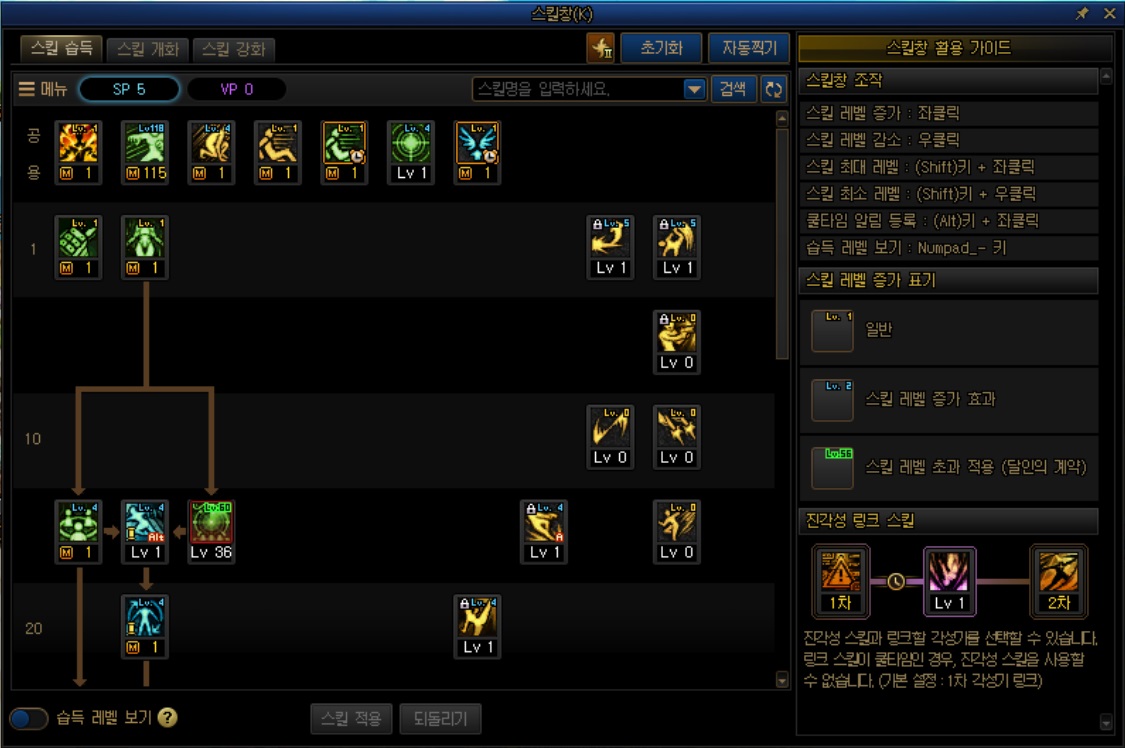This screenshot has width=1125, height=748.
Task: Click the 초기화 reset button
Action: pos(661,48)
